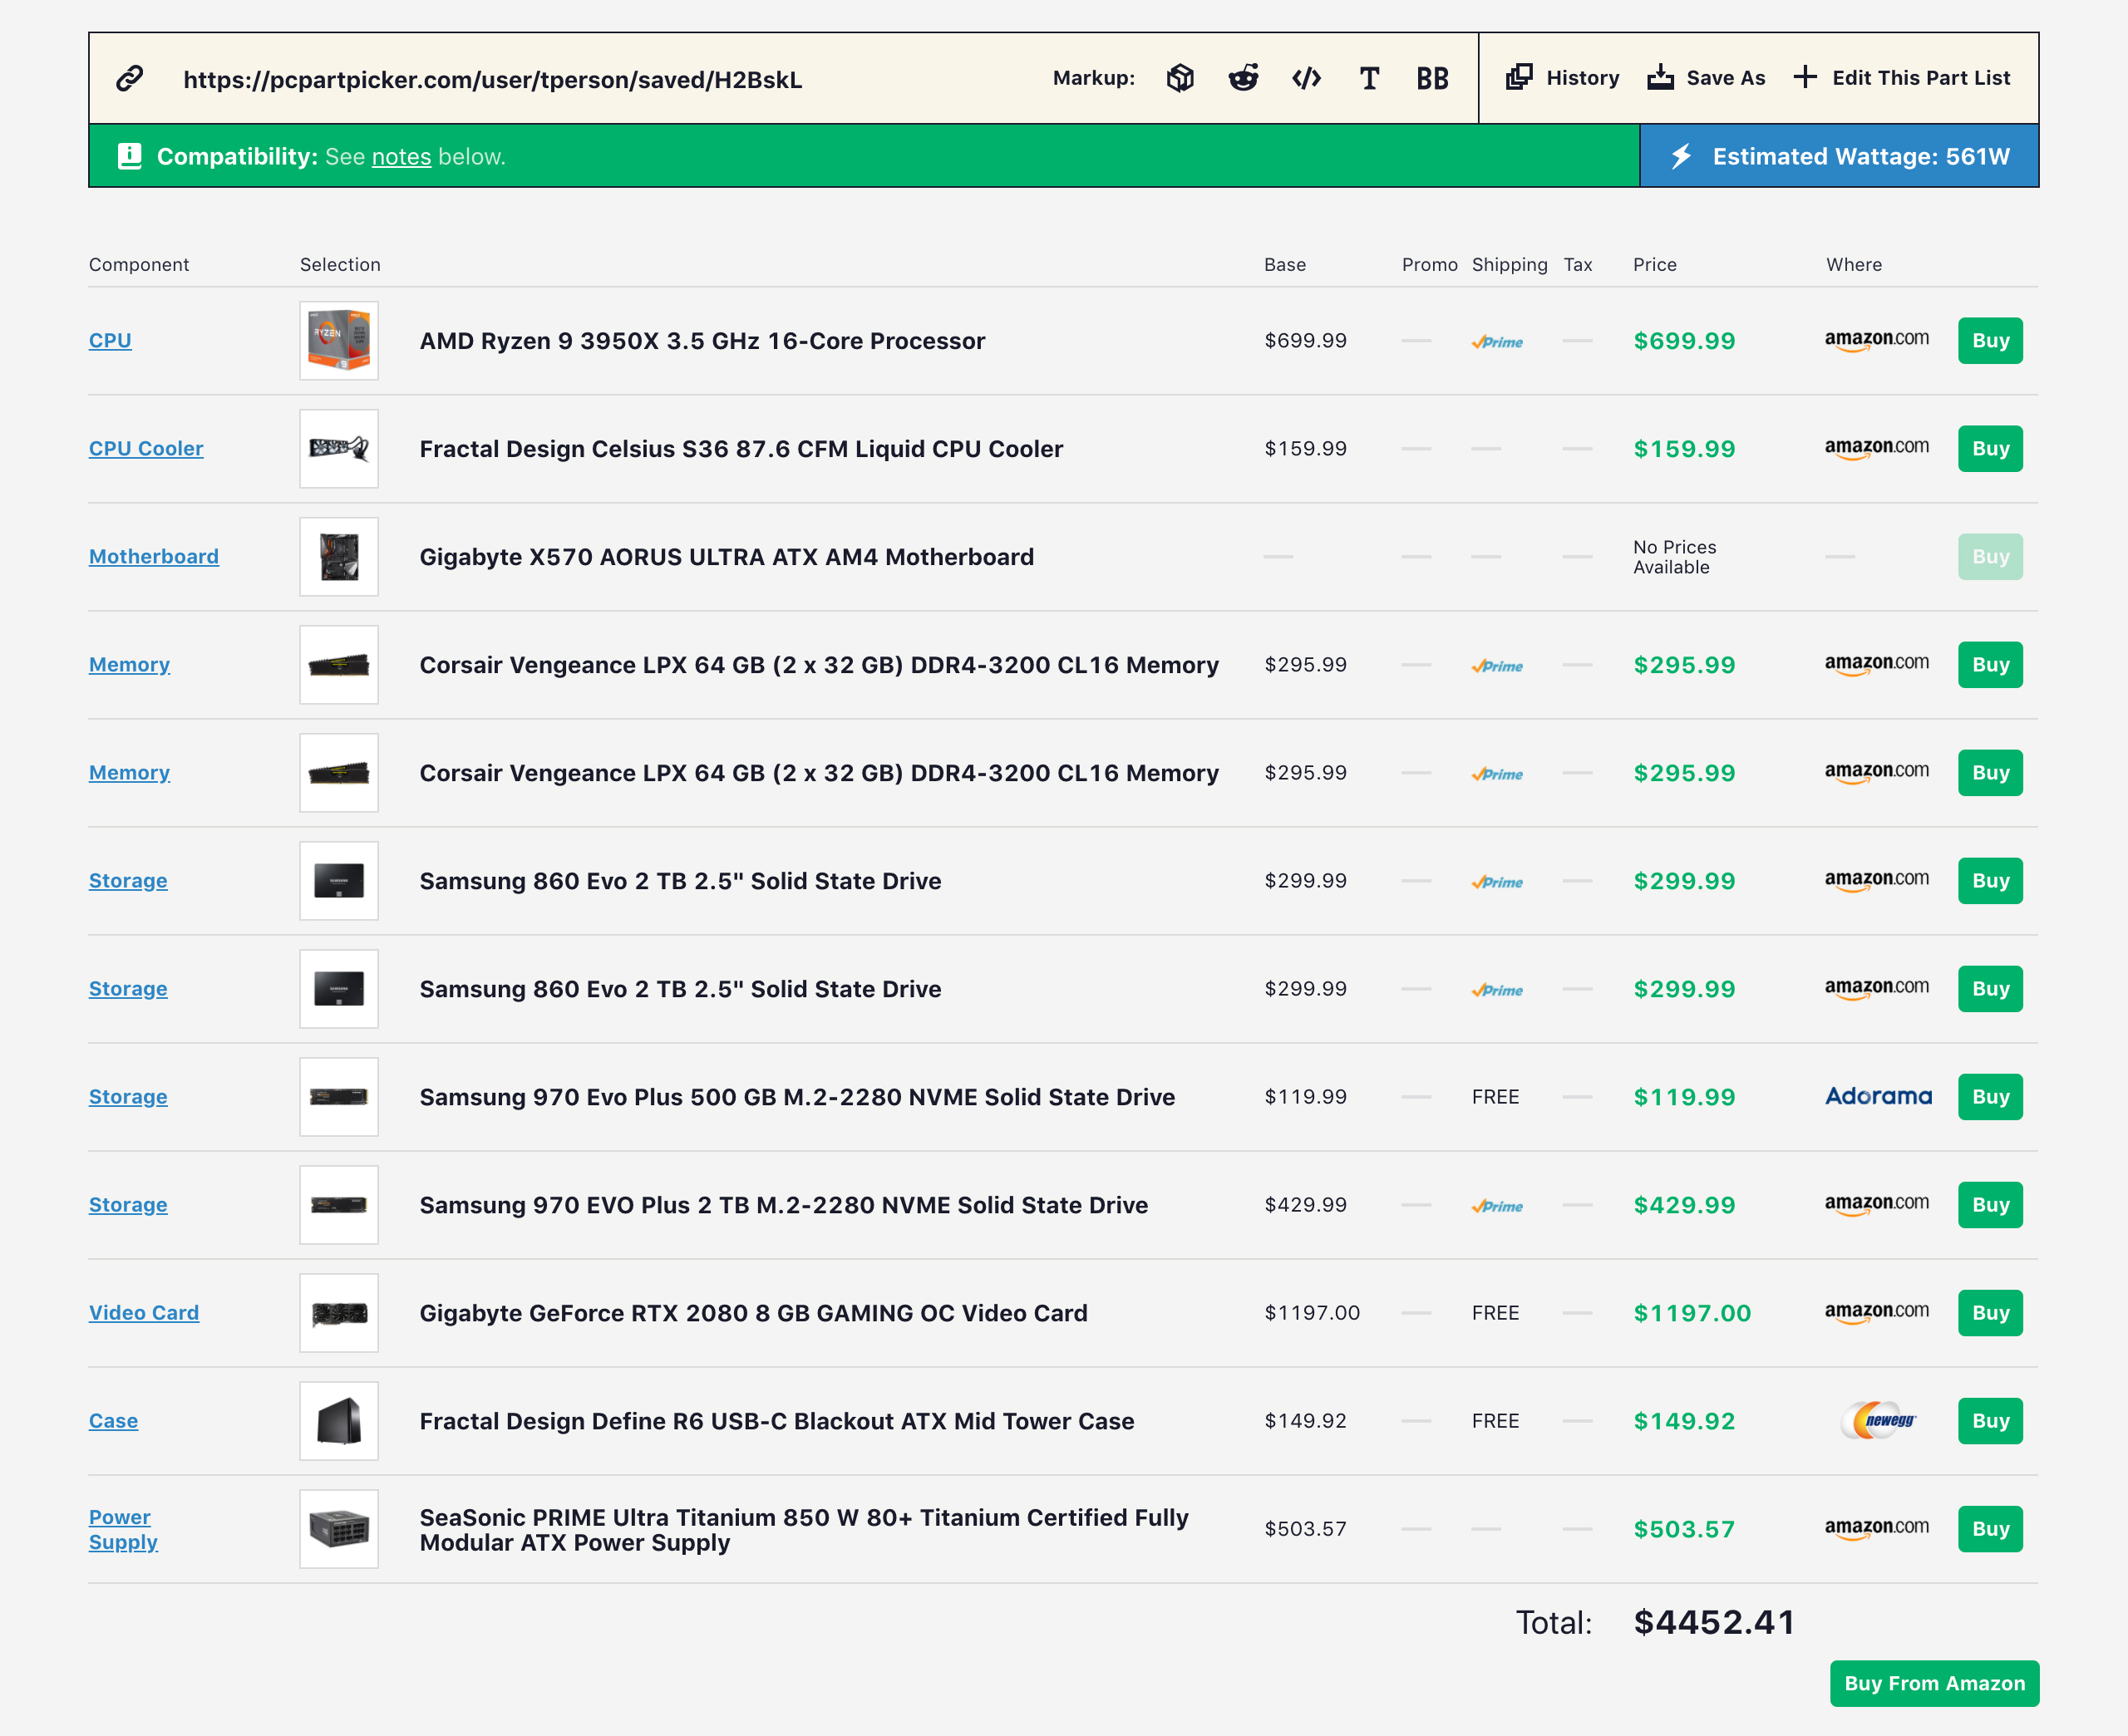
Task: Click the compatibility info icon
Action: point(129,156)
